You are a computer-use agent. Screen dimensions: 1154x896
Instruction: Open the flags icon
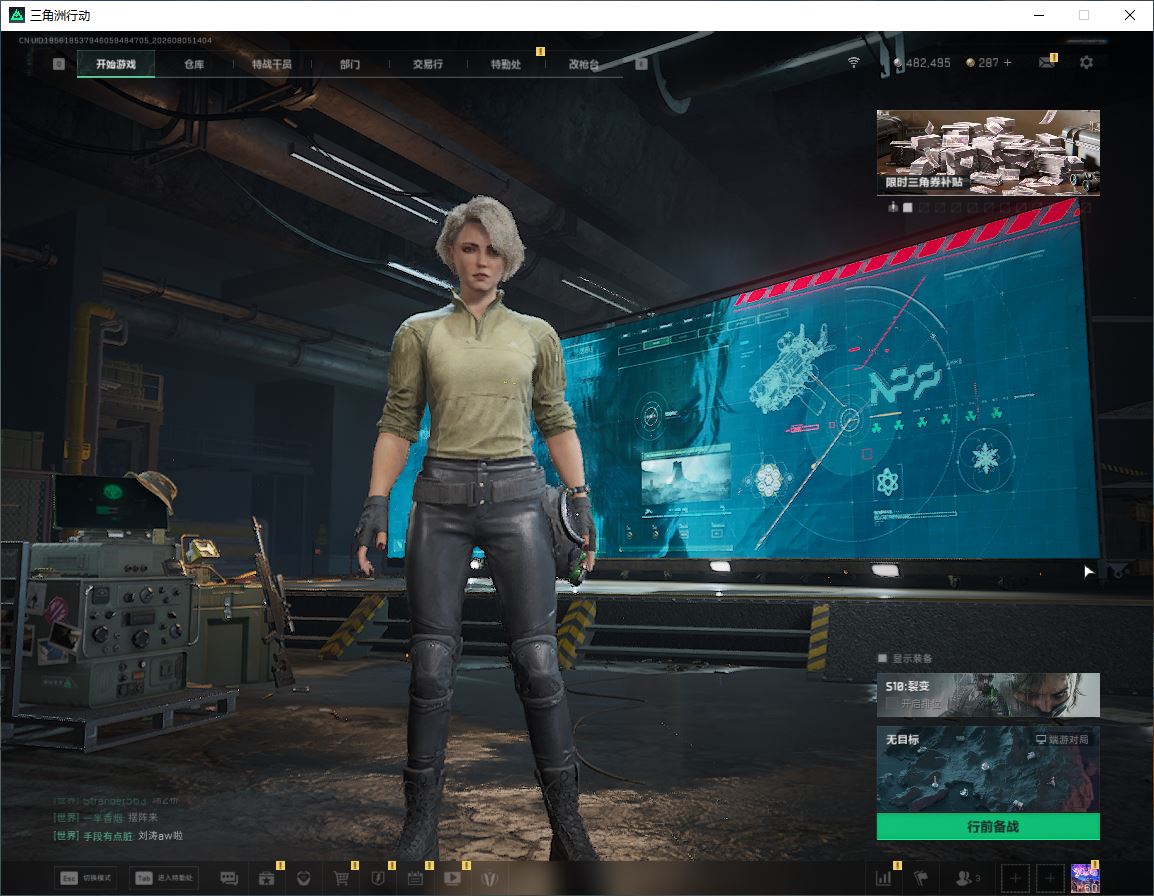[921, 878]
